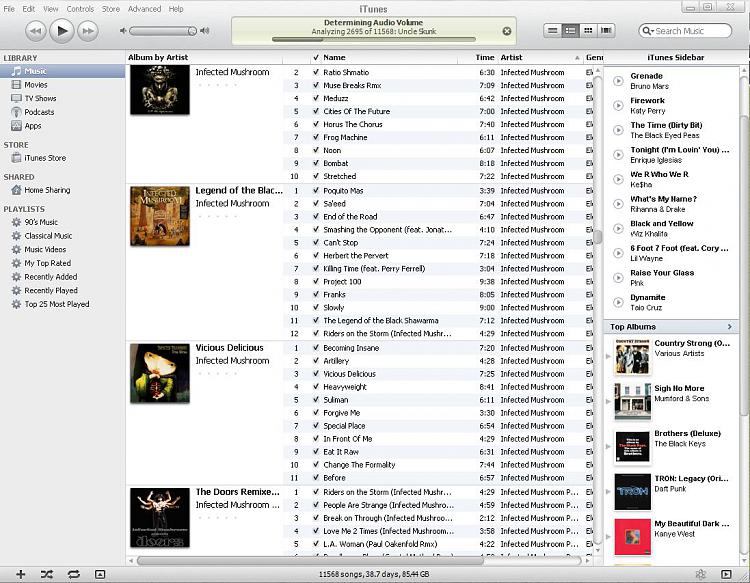Click the TRON: Legacy album cover
The height and width of the screenshot is (583, 750).
pos(632,492)
